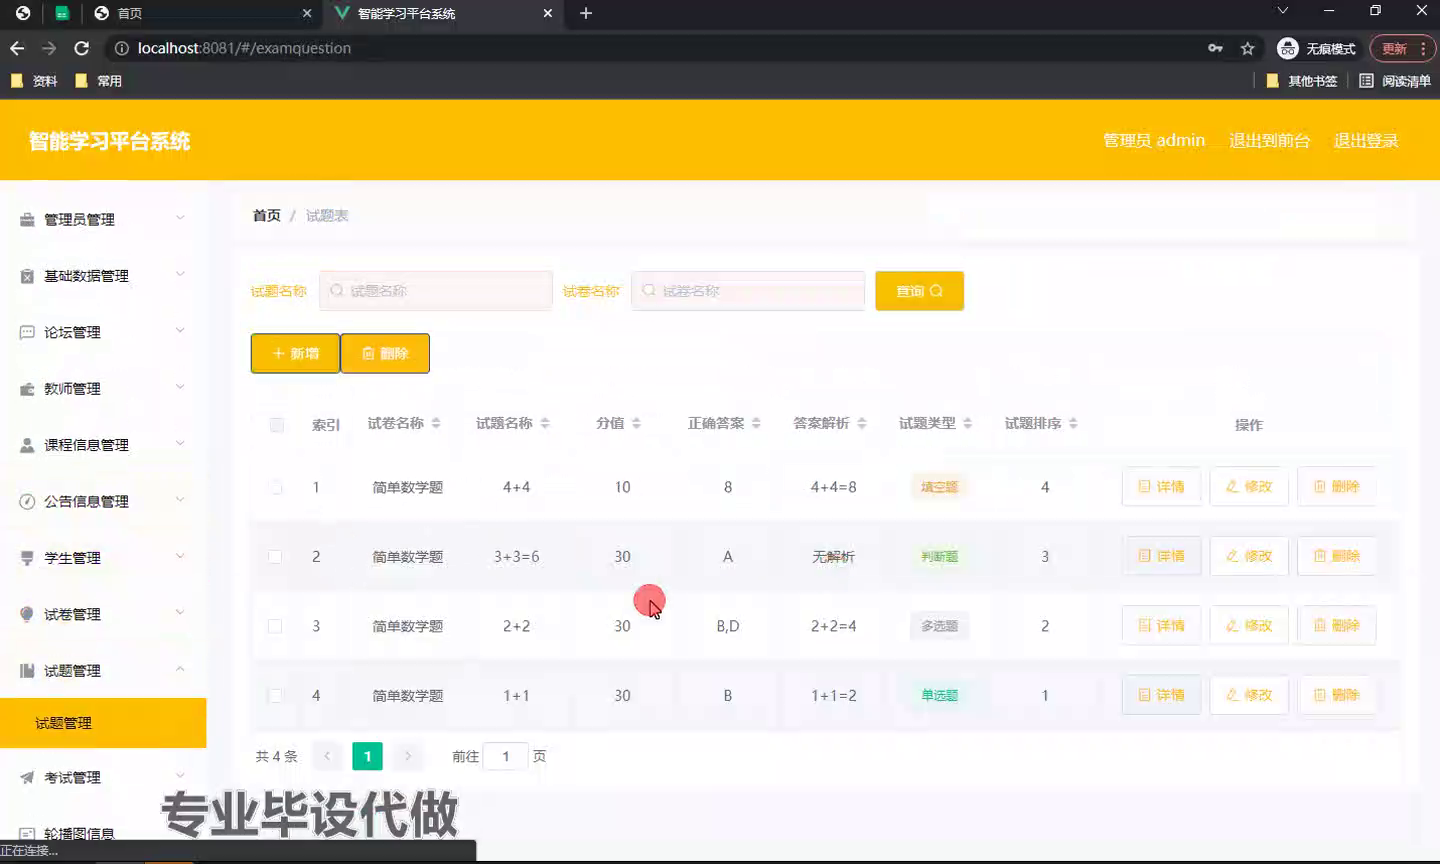Click 退出登录 logout link

tap(1366, 141)
